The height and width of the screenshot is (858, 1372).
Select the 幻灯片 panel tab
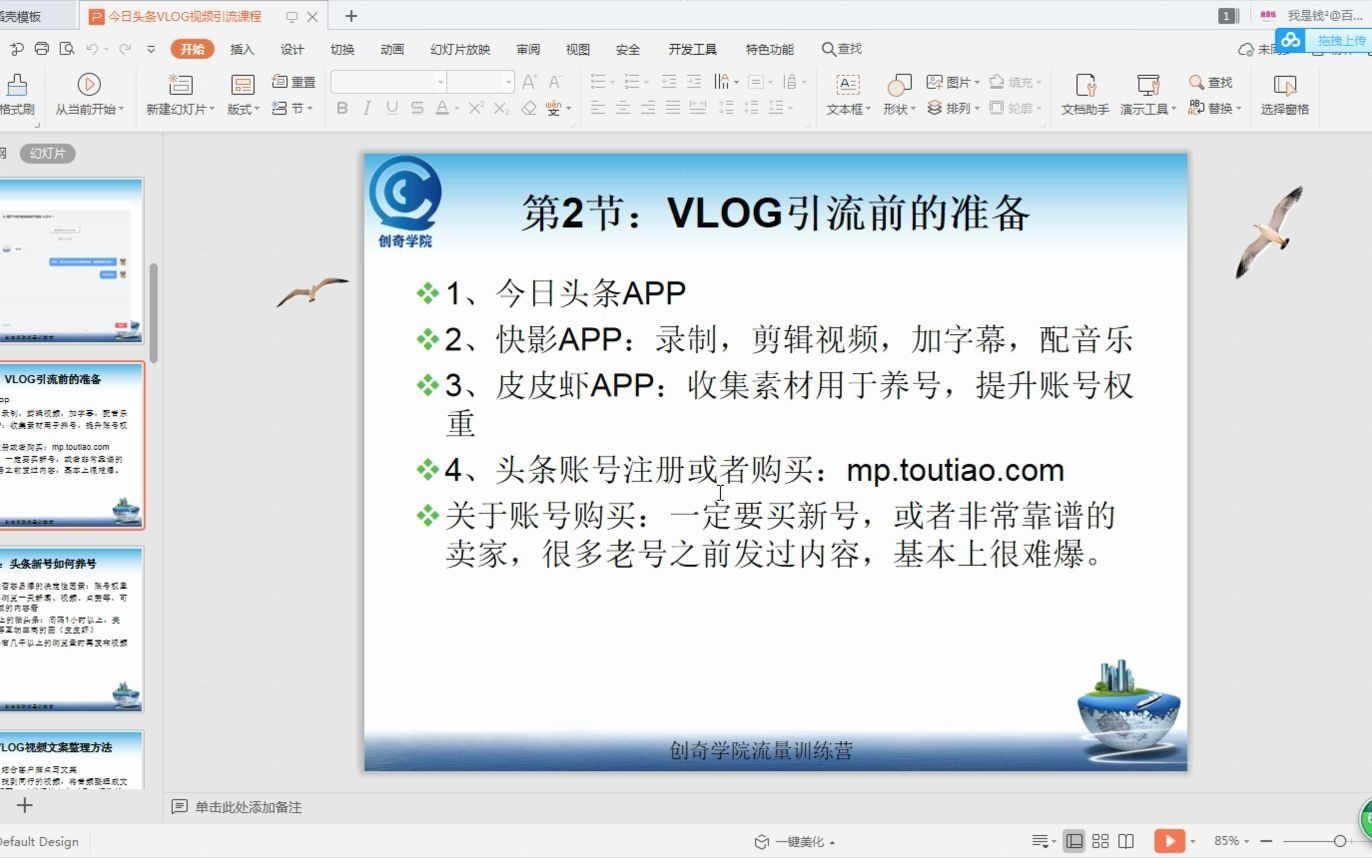[48, 153]
